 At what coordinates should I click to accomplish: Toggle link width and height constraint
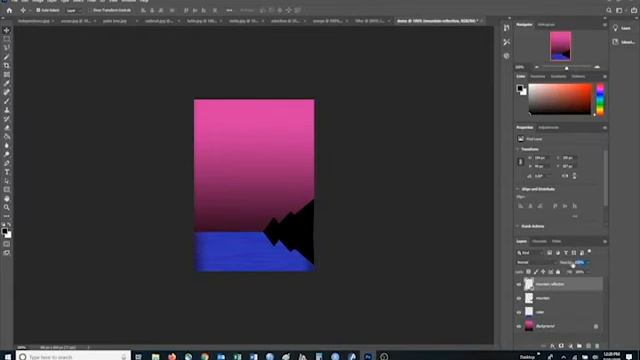point(520,162)
